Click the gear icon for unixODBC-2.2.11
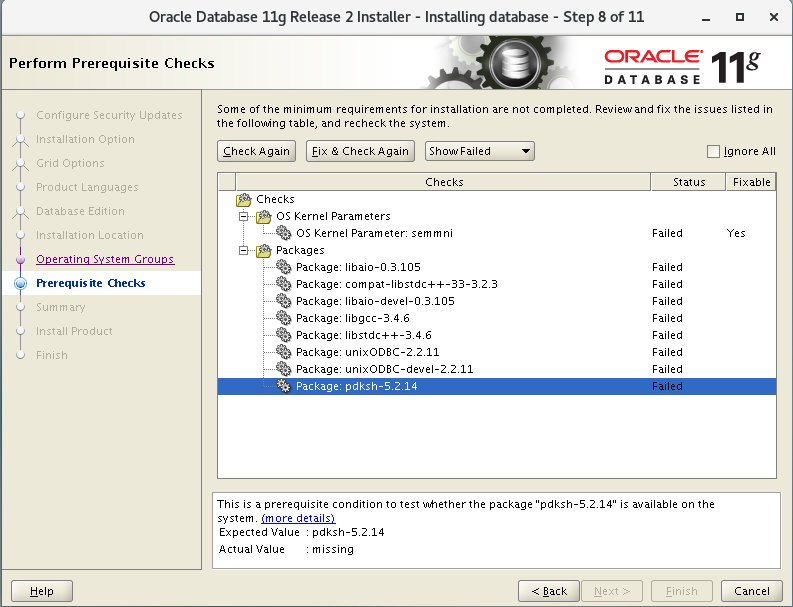The height and width of the screenshot is (607, 793). point(284,352)
